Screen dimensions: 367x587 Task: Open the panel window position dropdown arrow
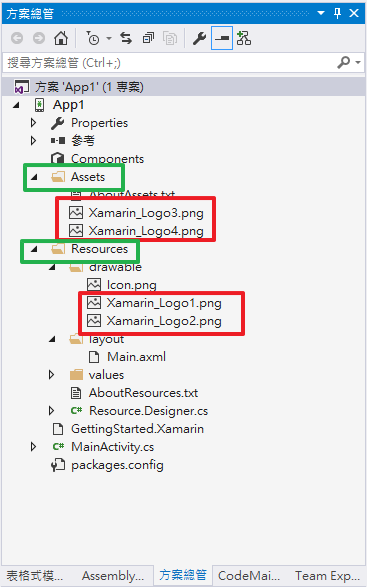[x=321, y=13]
